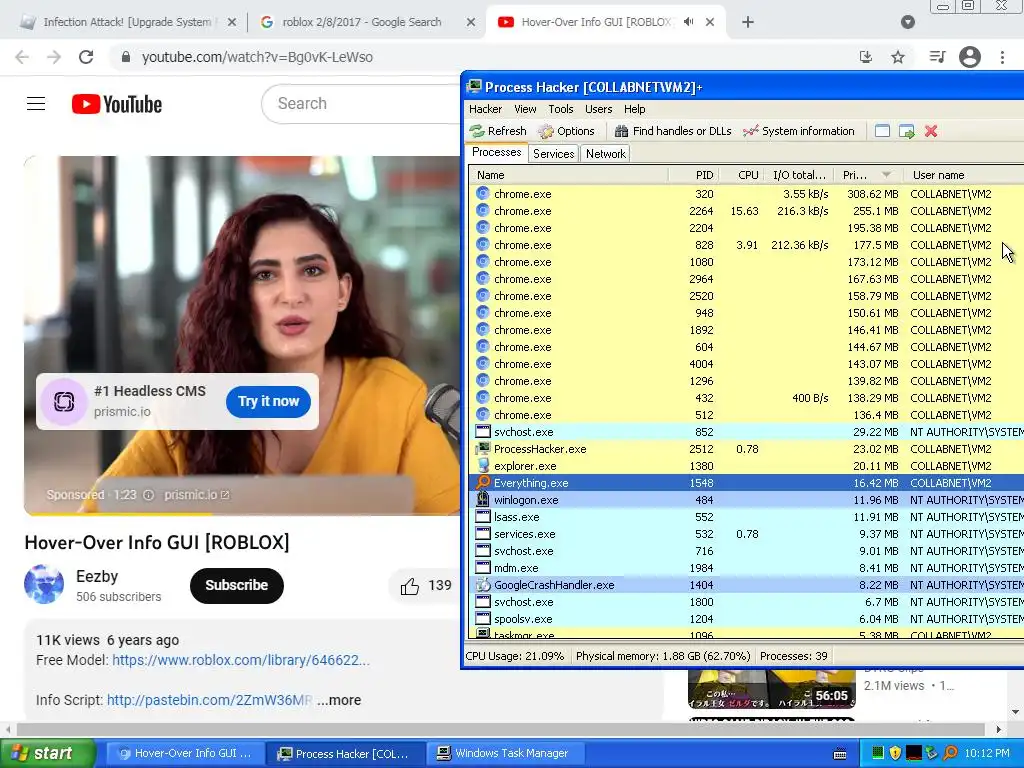The height and width of the screenshot is (768, 1024).
Task: Sort by the Name column header
Action: pos(568,175)
